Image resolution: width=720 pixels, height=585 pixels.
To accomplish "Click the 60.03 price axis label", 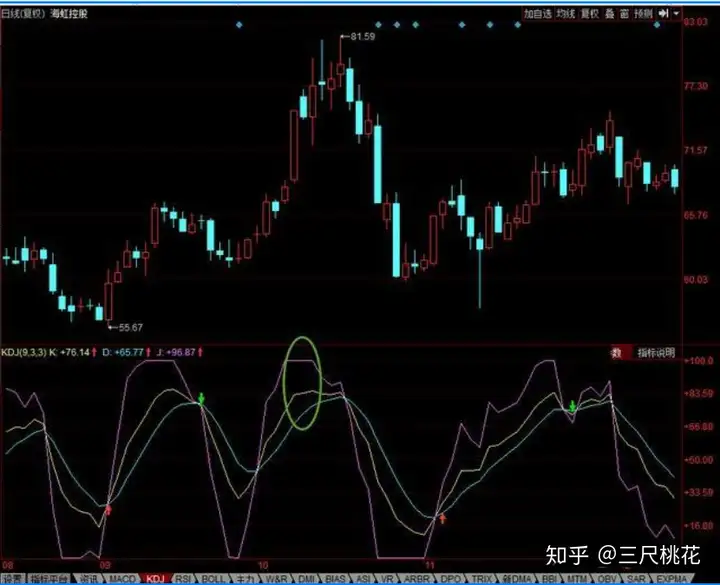I will (696, 280).
